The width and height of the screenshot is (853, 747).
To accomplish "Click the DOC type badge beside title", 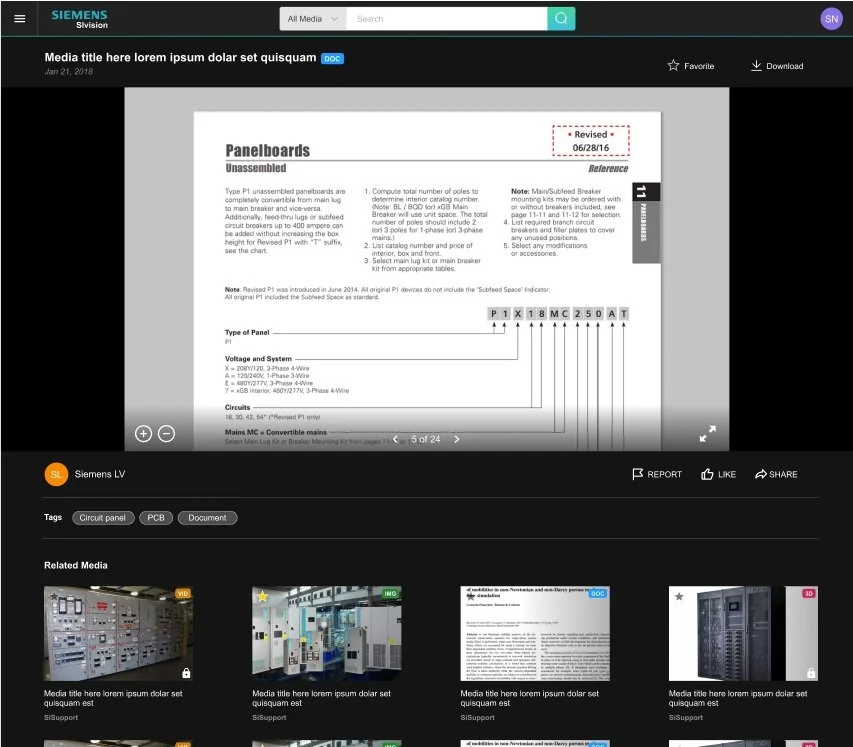I will pos(332,59).
